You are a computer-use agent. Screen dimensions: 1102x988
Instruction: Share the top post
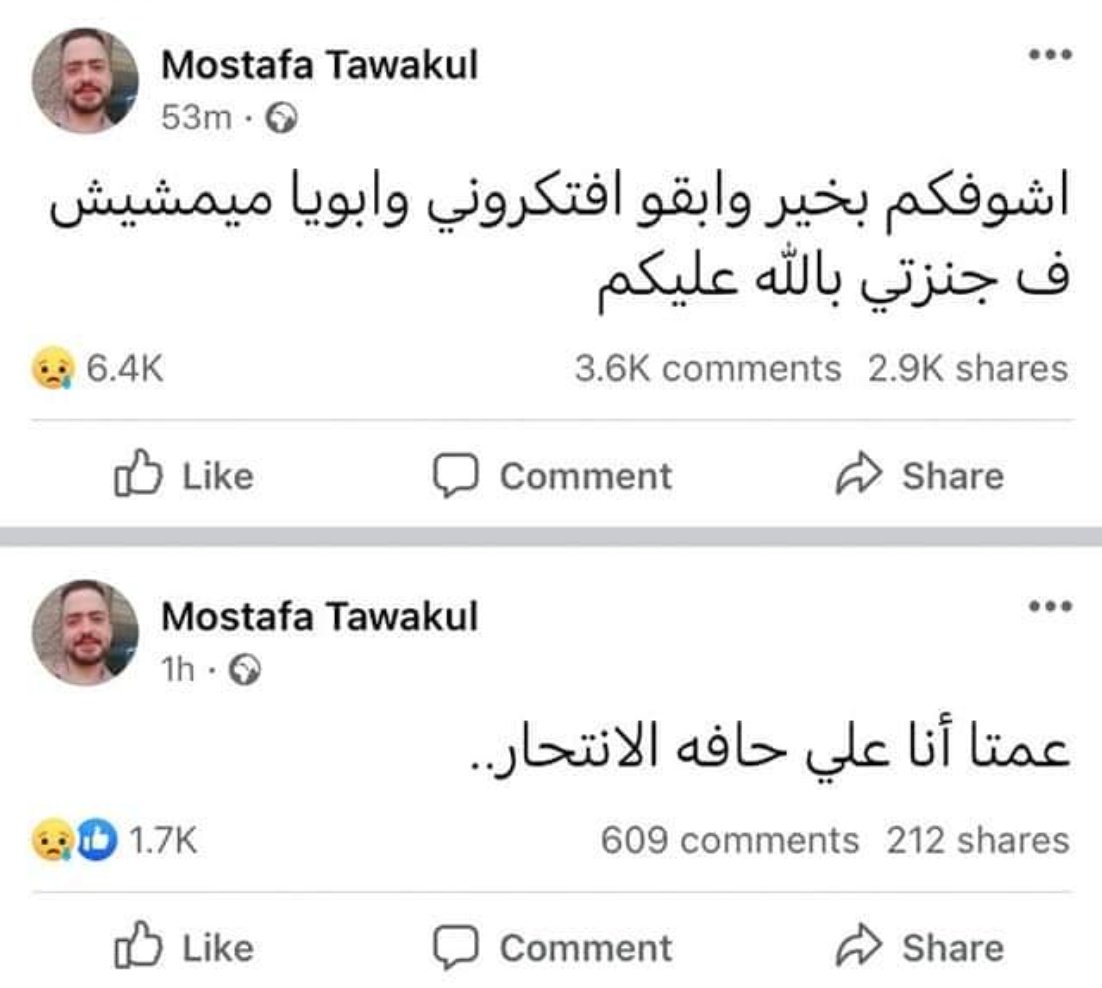pyautogui.click(x=918, y=476)
